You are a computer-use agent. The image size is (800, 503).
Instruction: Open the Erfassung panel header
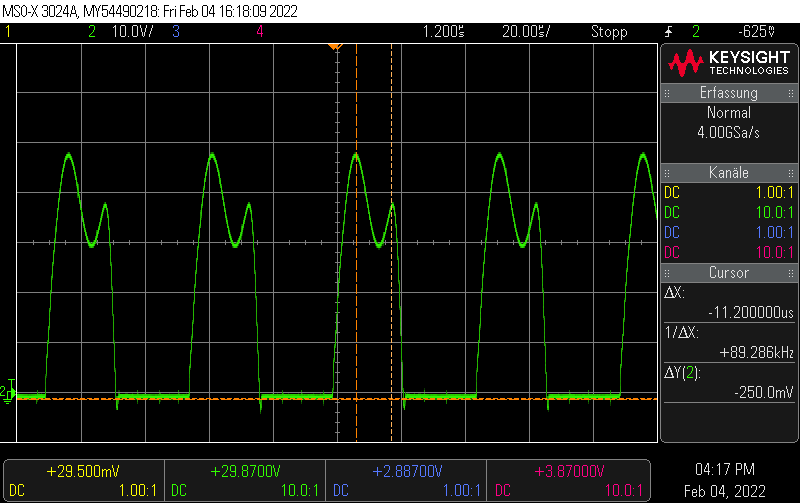(x=729, y=93)
